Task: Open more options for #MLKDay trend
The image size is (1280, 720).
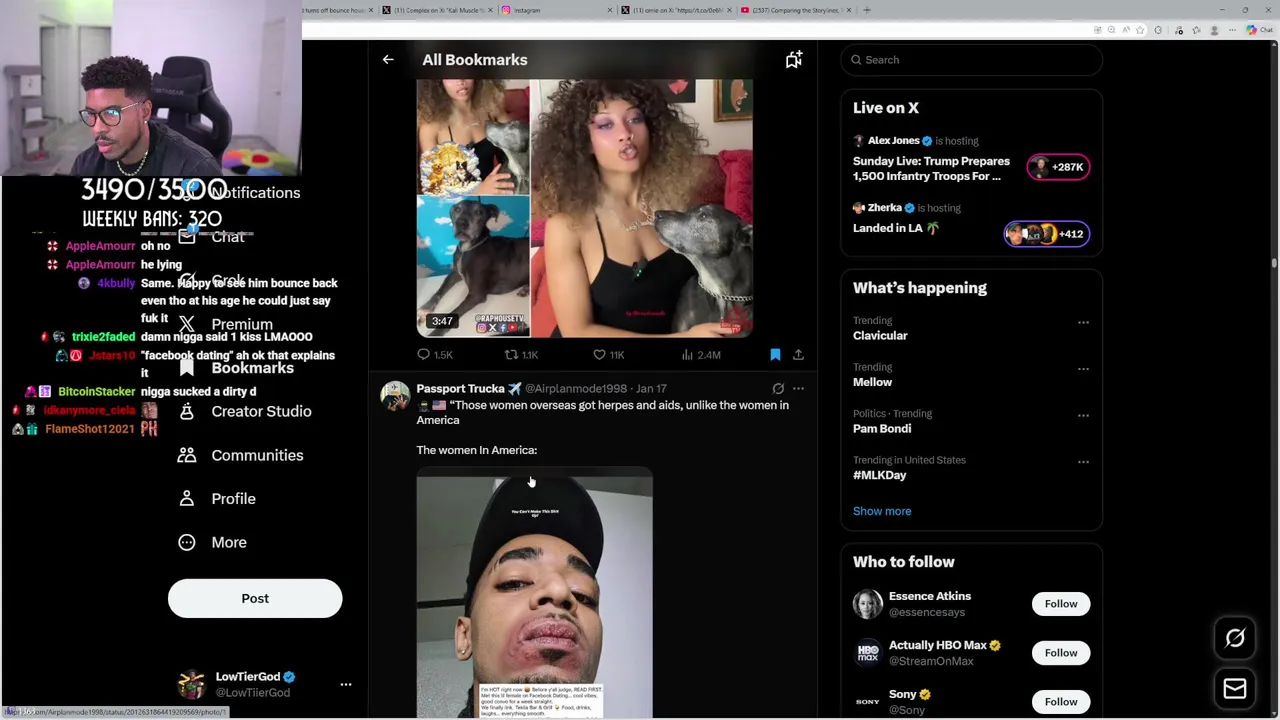Action: coord(1083,462)
